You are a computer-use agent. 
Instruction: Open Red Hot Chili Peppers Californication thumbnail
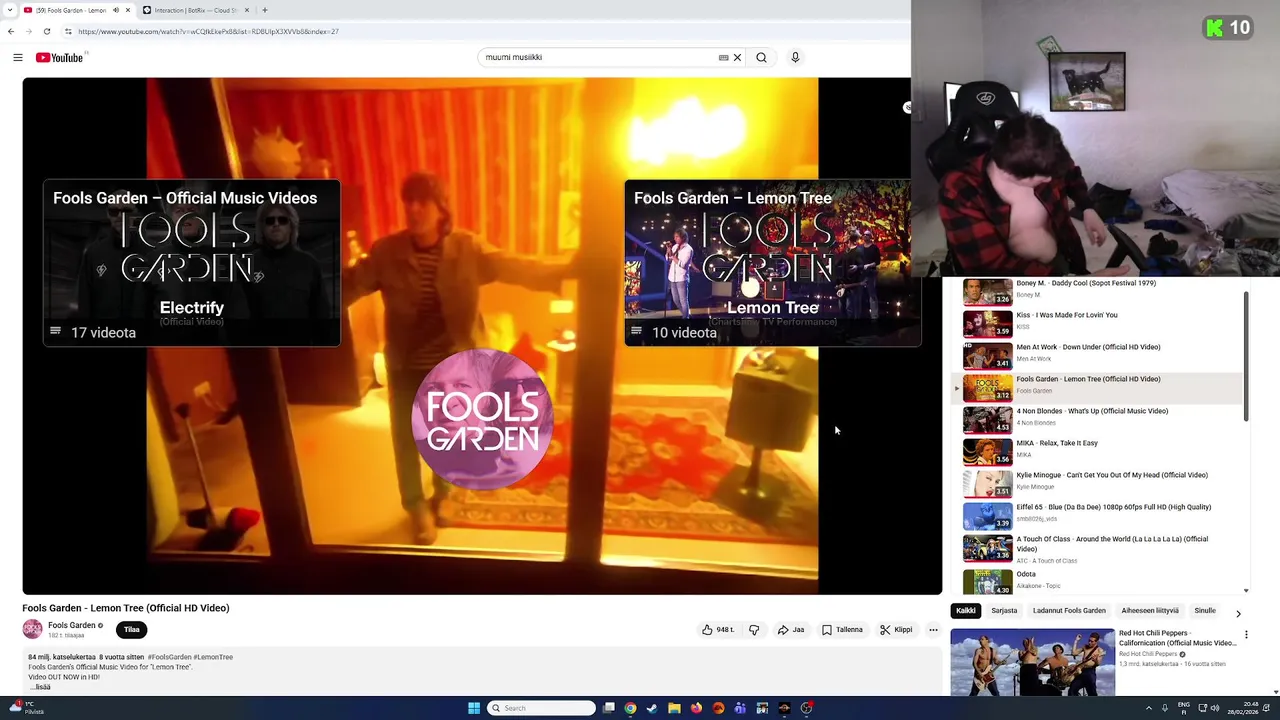point(1032,662)
